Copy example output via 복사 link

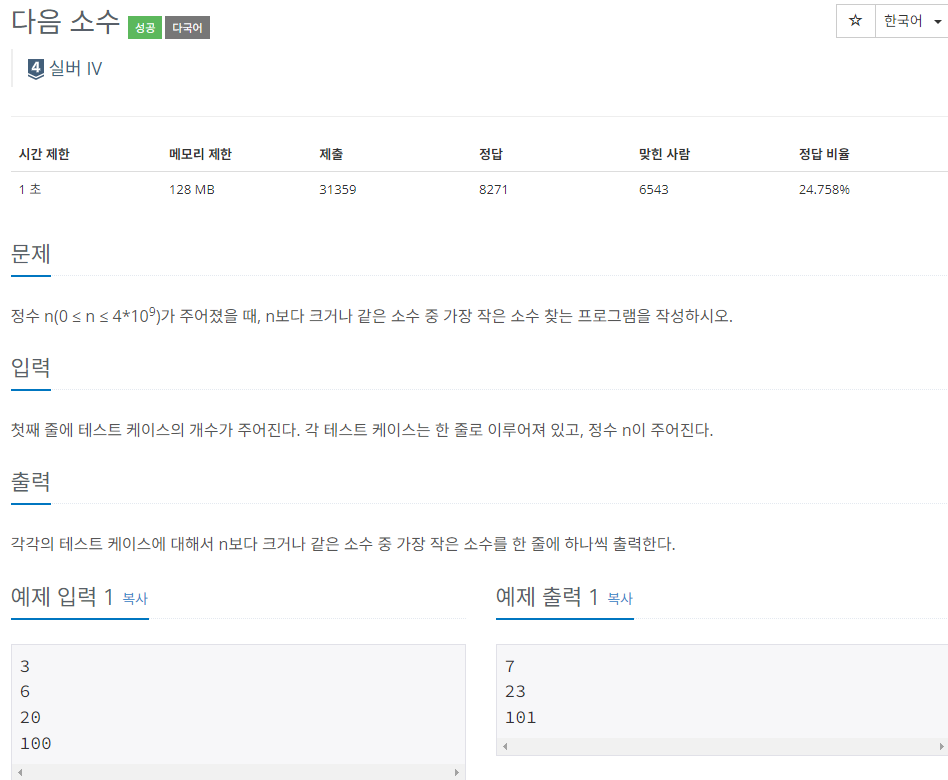(620, 599)
